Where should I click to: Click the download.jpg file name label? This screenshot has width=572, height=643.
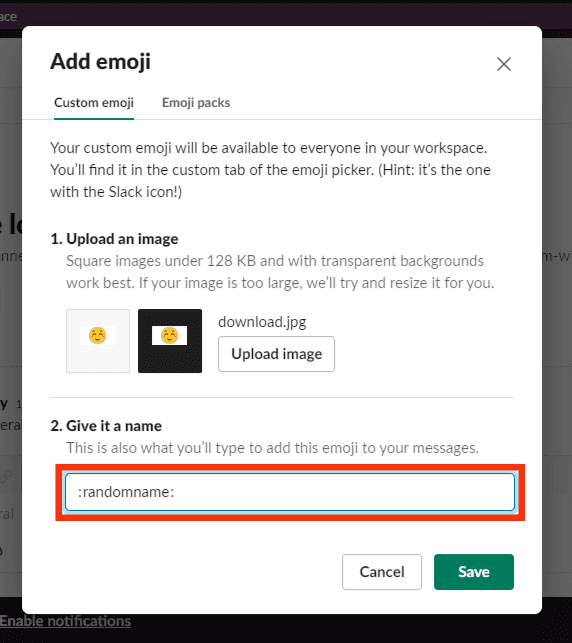coord(262,322)
